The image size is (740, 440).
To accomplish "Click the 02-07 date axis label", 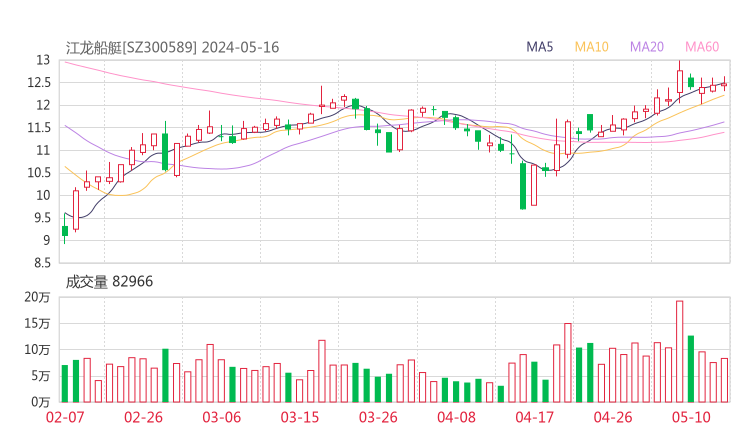I will [x=65, y=417].
